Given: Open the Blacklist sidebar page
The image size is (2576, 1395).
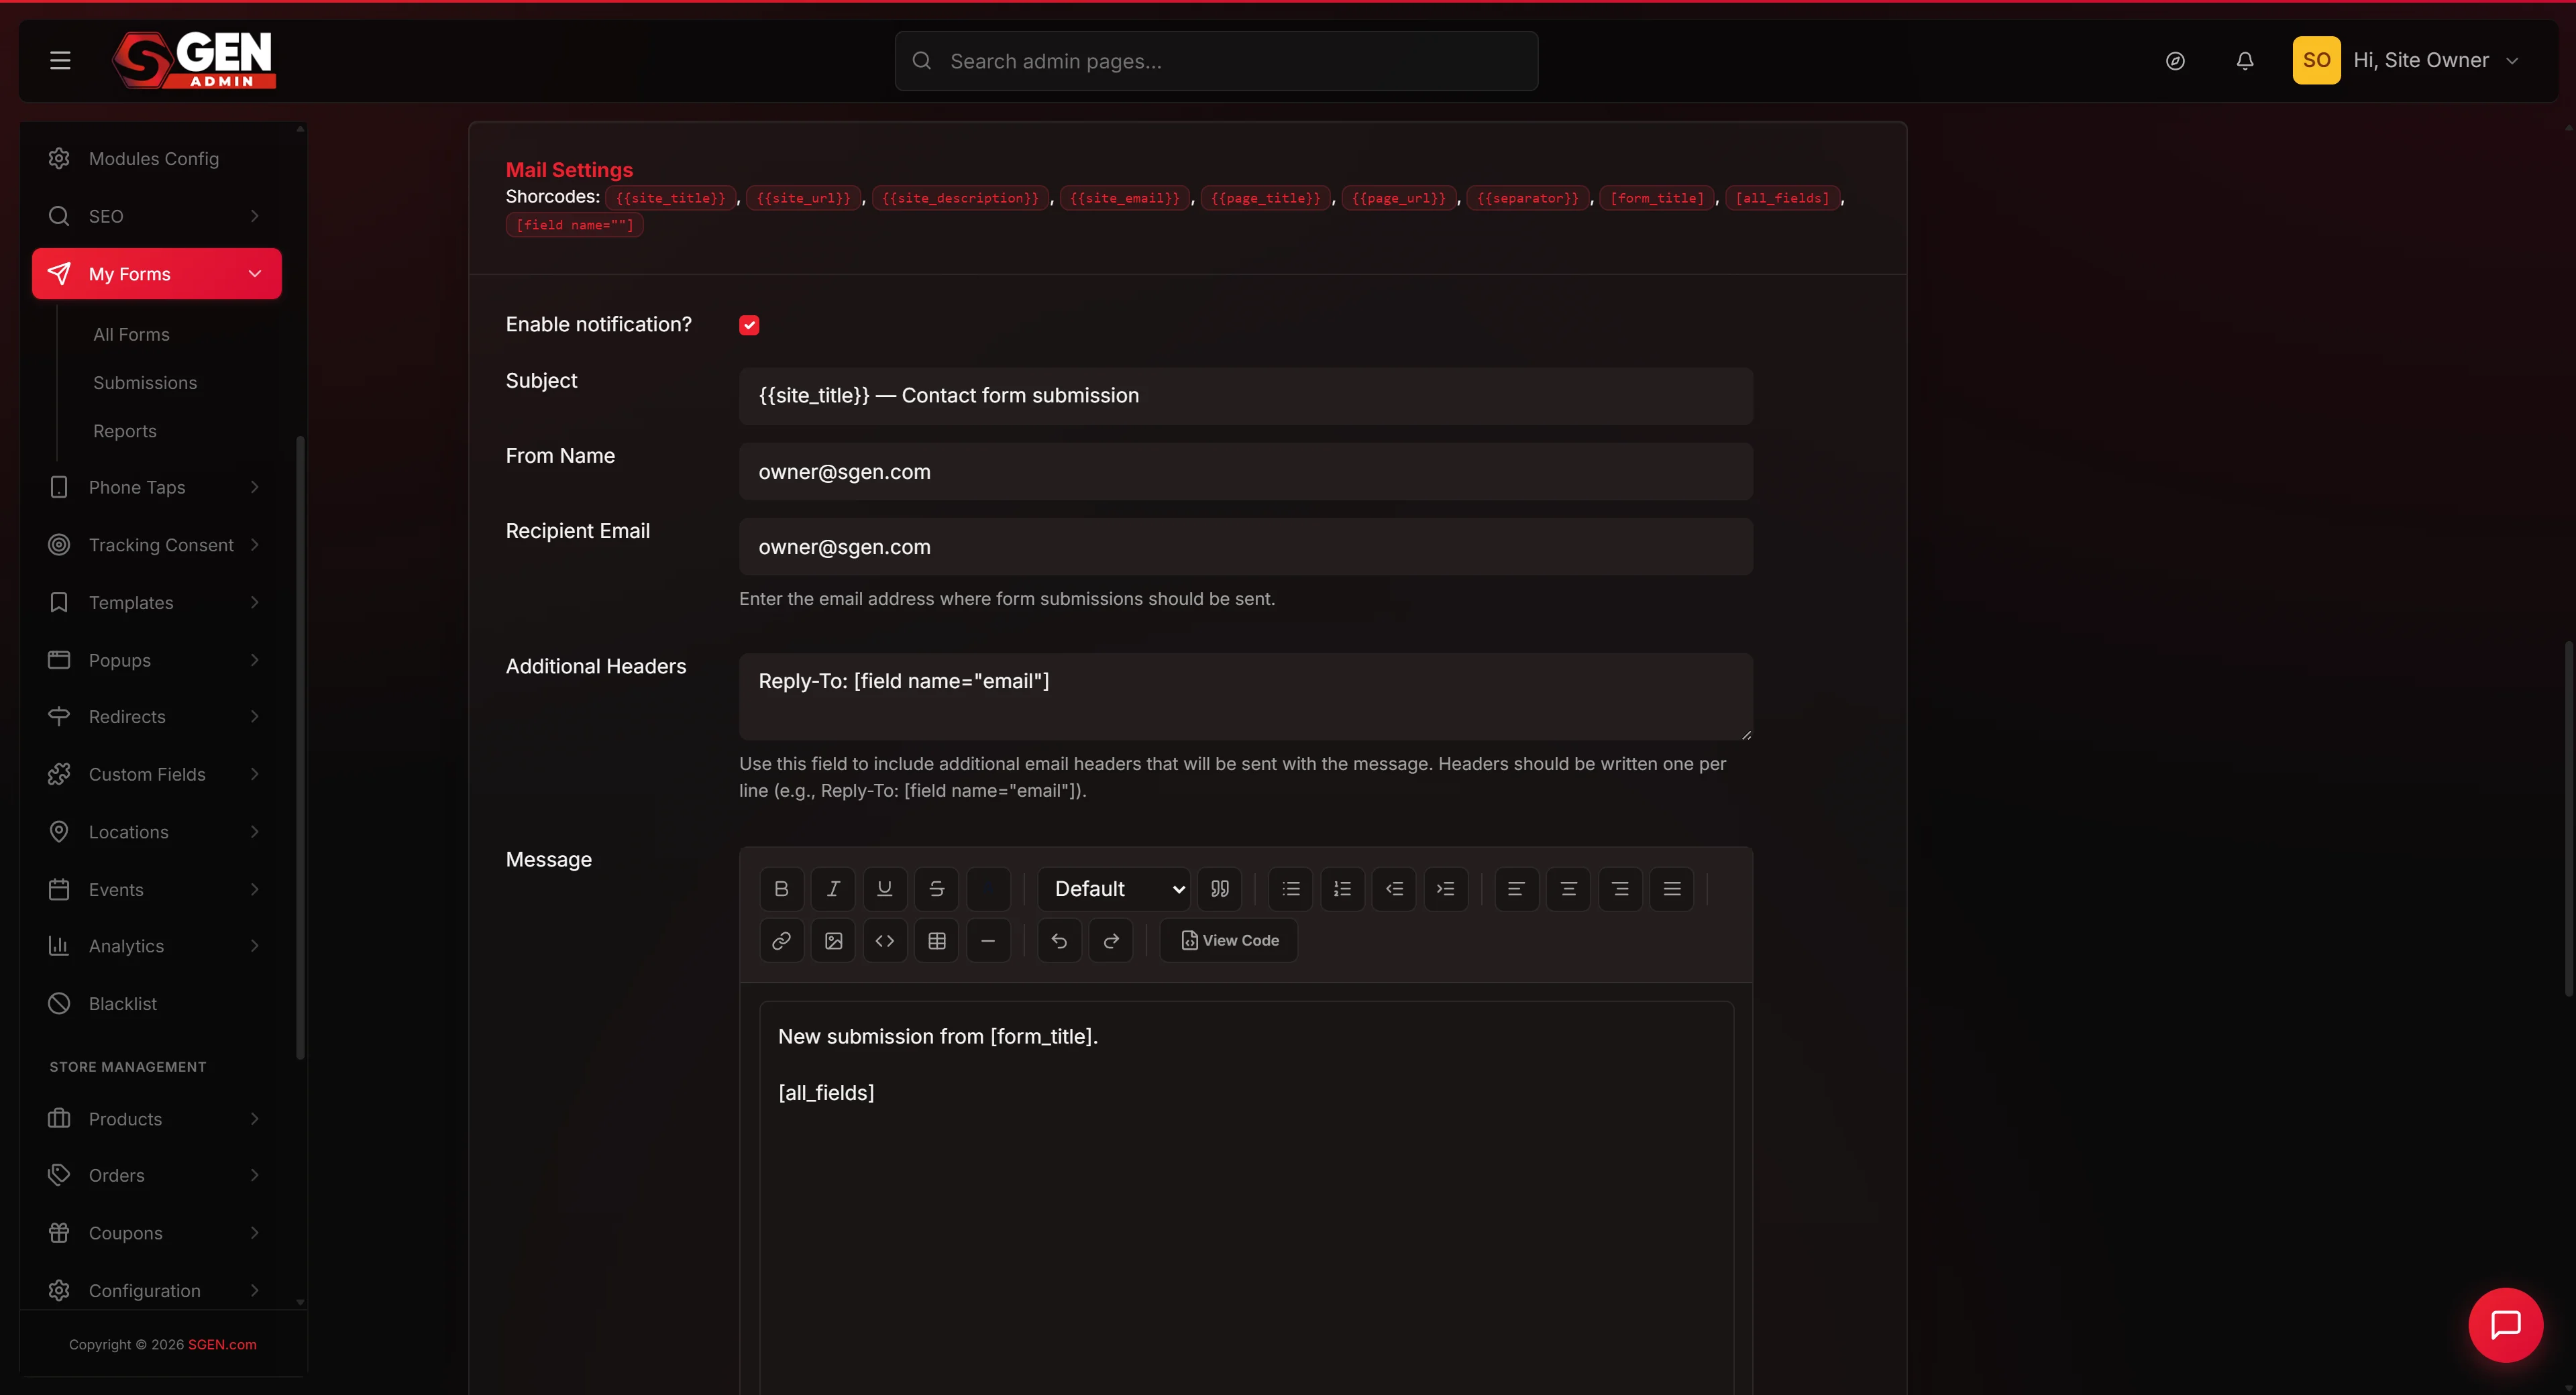Looking at the screenshot, I should [157, 1004].
